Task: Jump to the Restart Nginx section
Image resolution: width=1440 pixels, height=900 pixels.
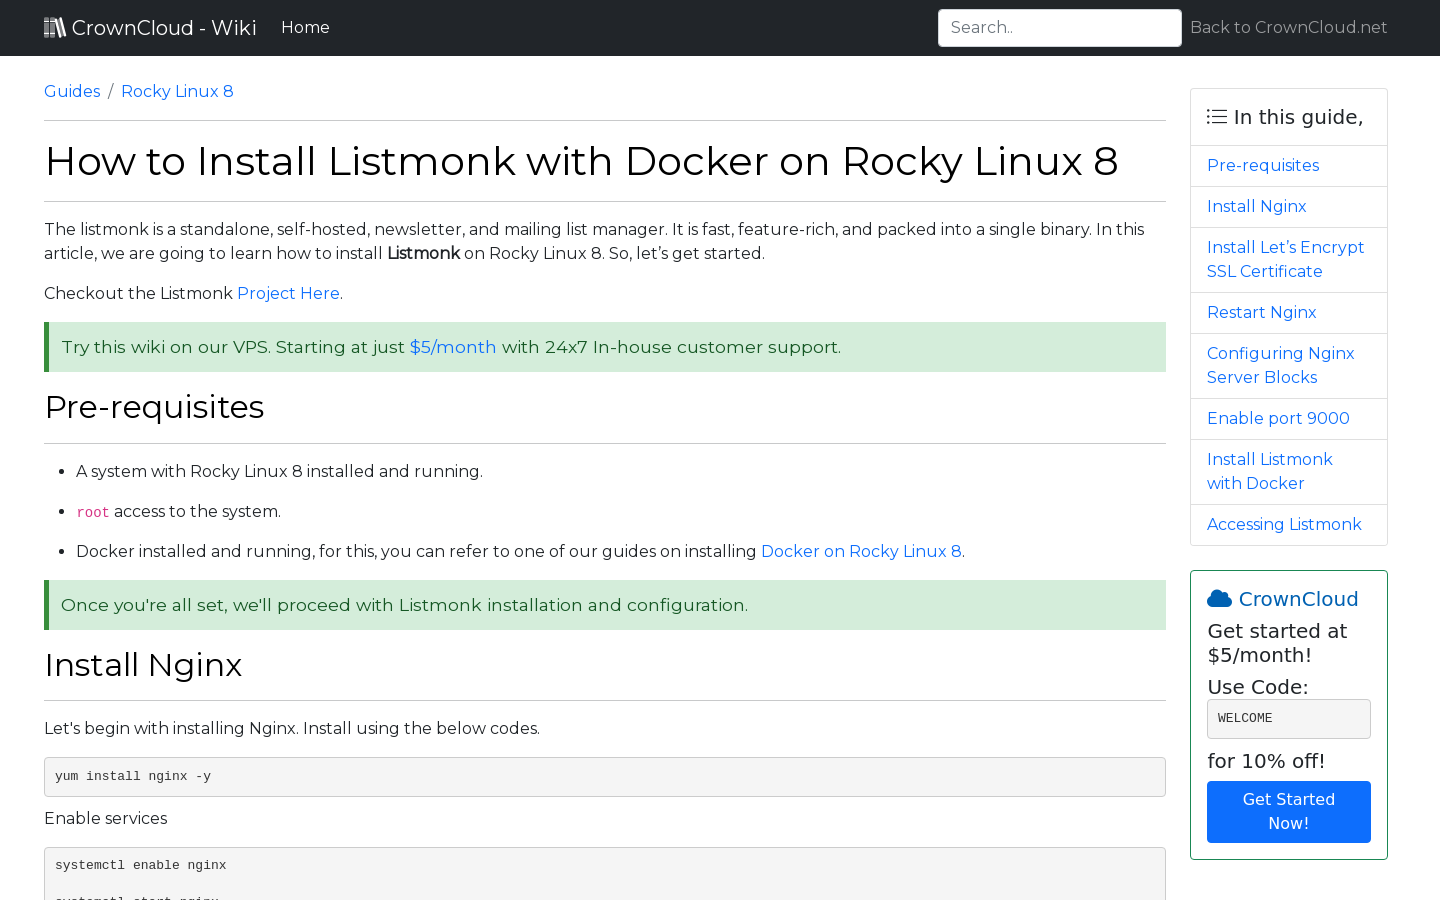Action: (1261, 312)
